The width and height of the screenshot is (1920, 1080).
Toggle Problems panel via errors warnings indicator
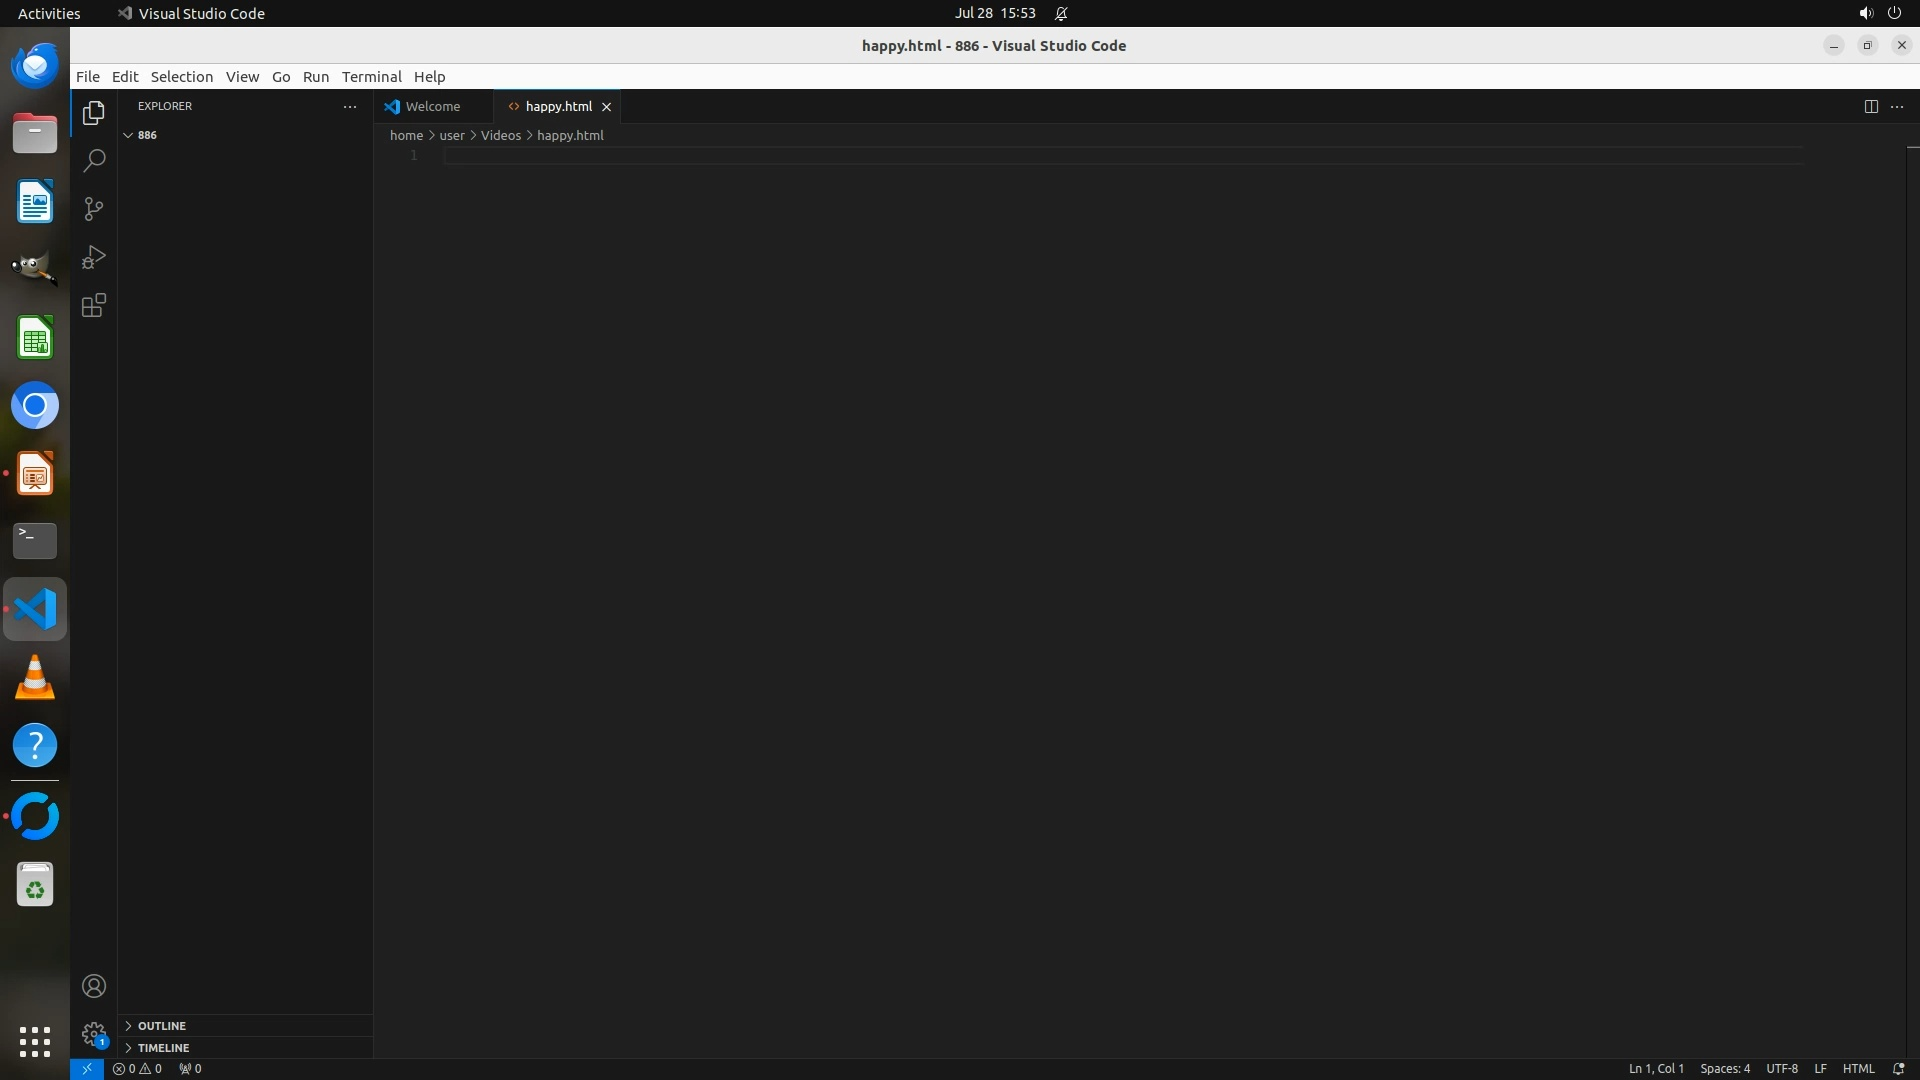(x=137, y=1068)
